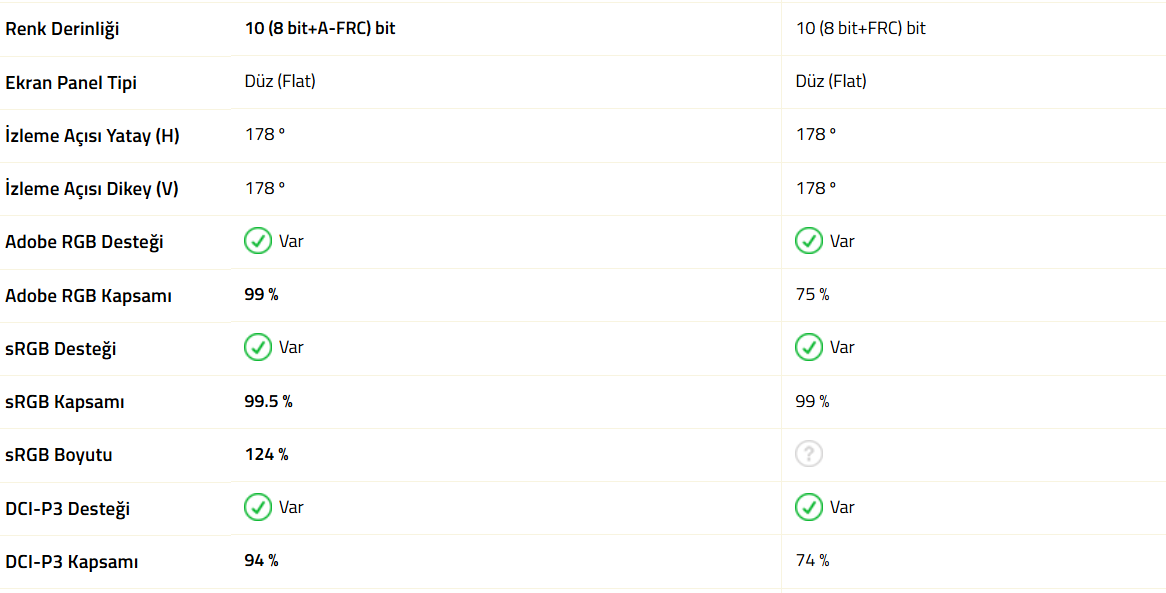Click the 99 % Adobe RGB coverage value
The image size is (1166, 593).
[x=261, y=295]
